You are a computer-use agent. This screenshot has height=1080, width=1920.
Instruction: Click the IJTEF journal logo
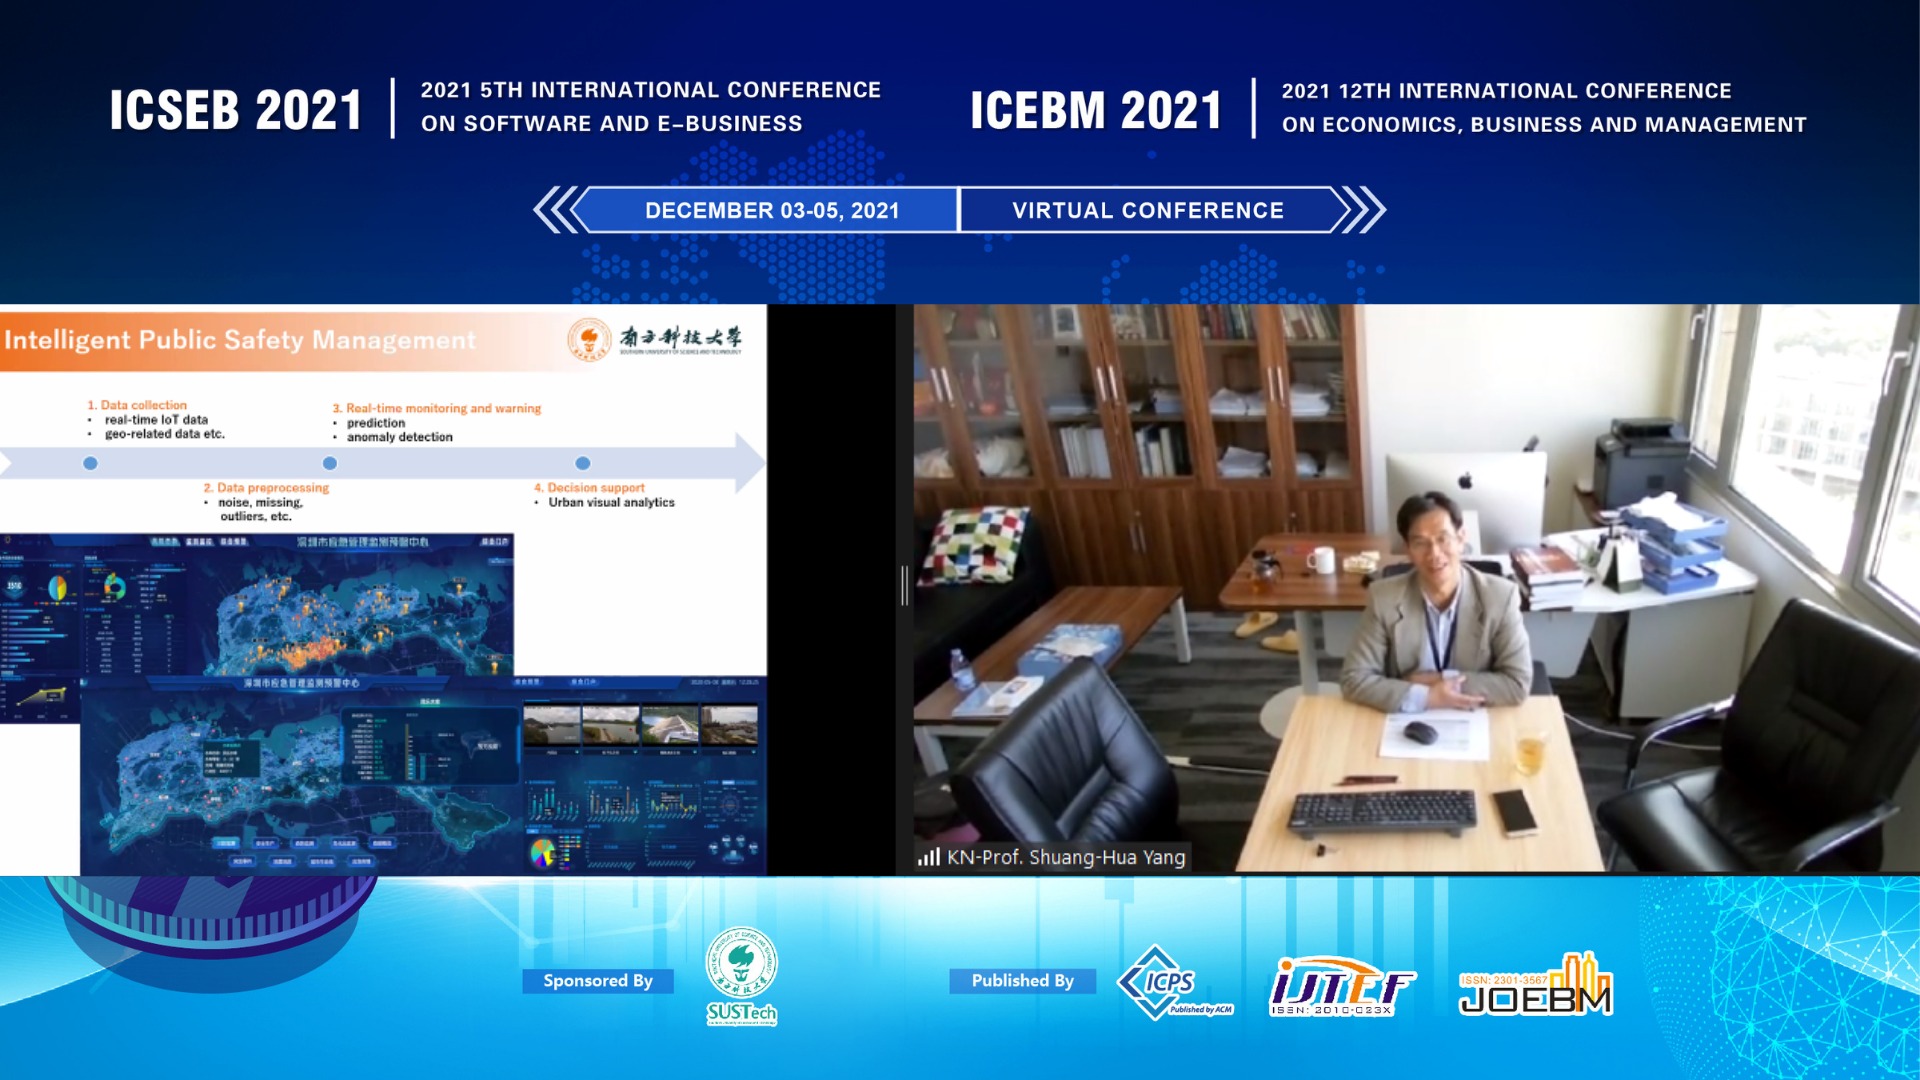coord(1342,986)
